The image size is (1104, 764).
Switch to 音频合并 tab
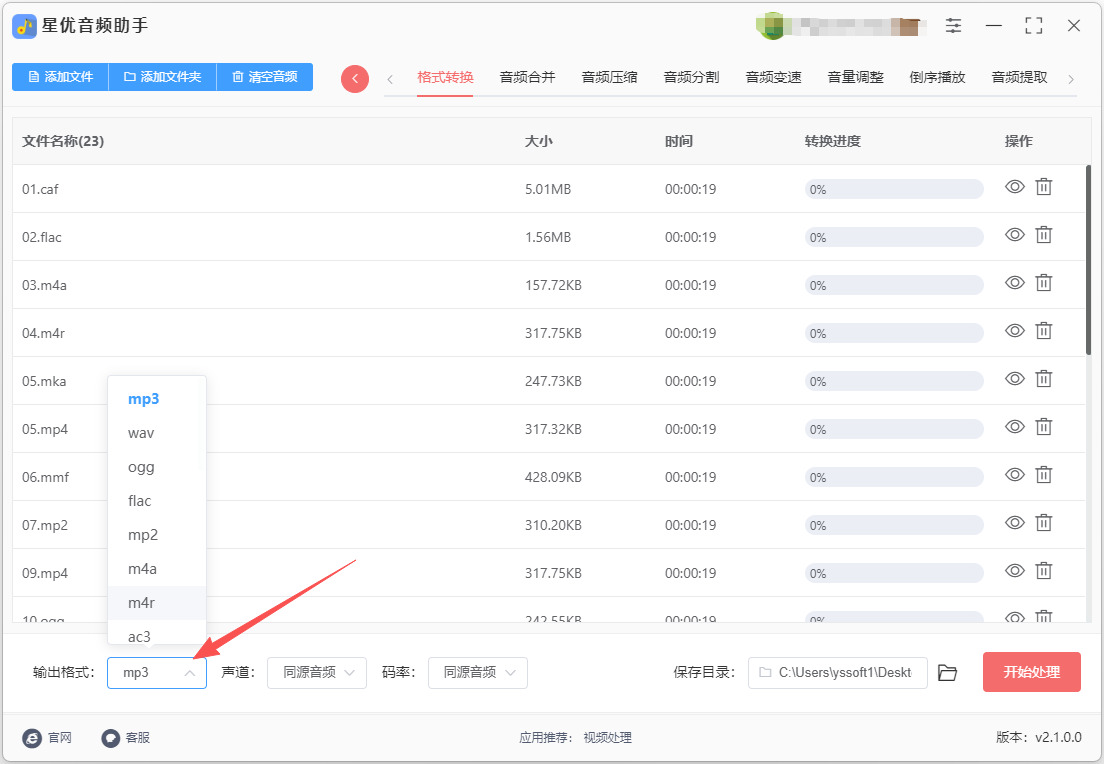coord(527,77)
